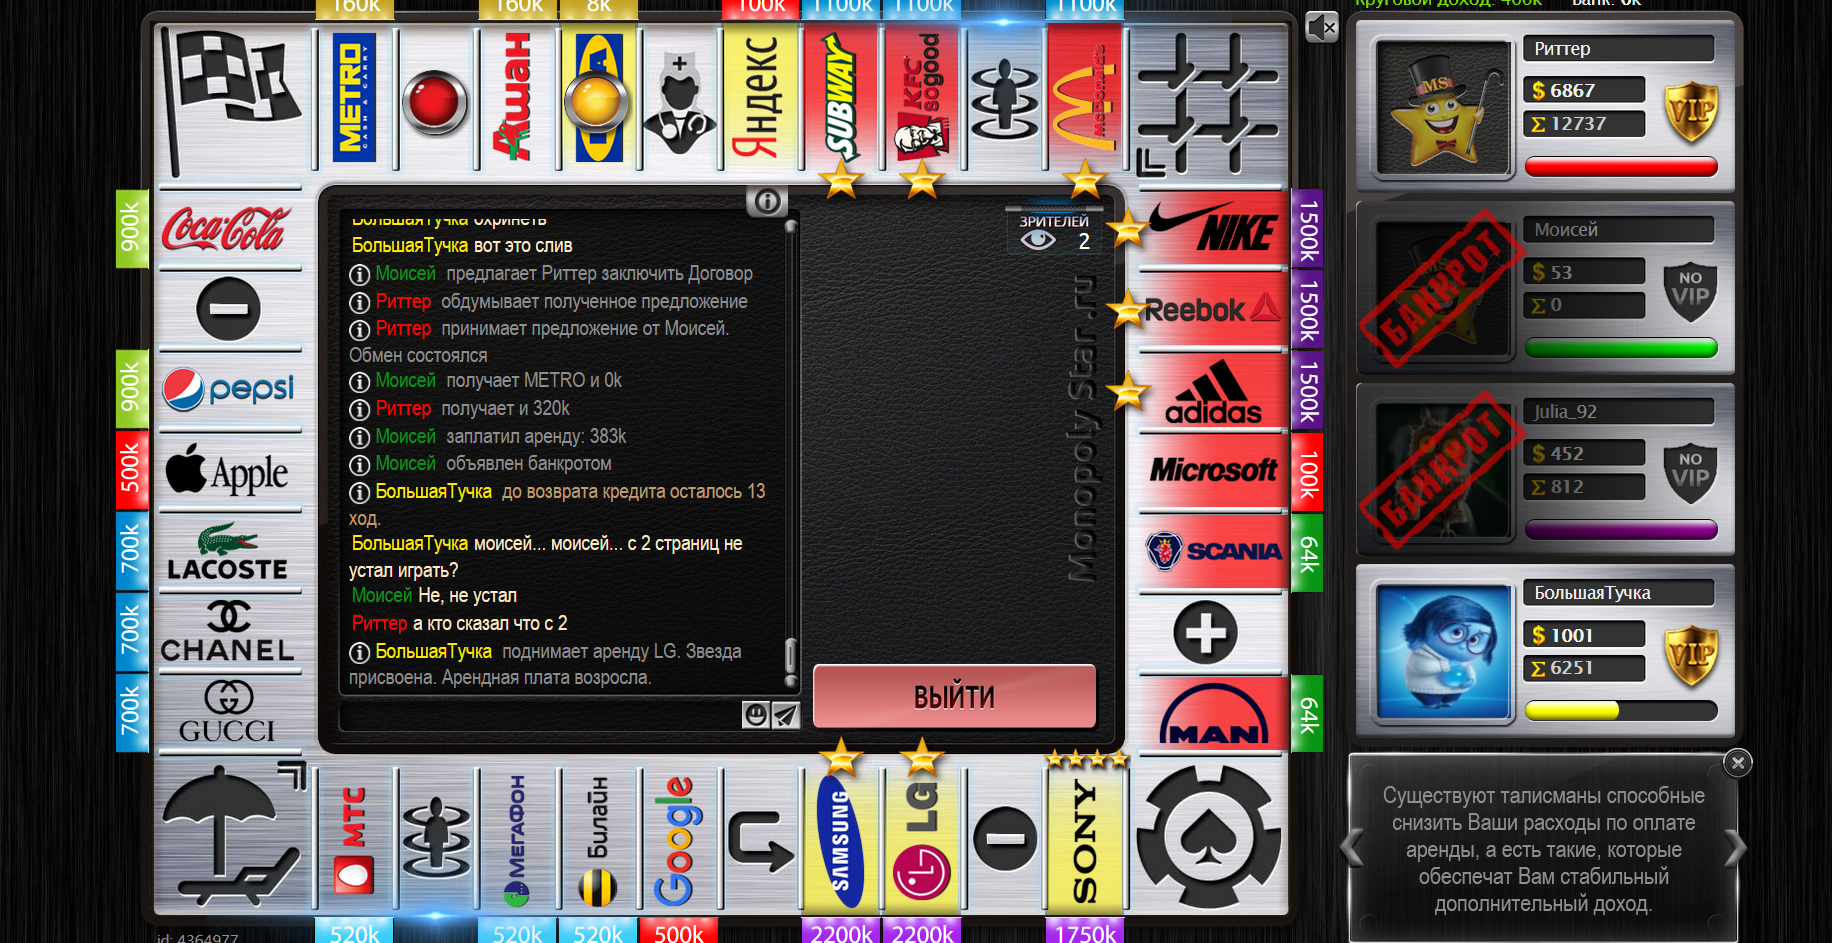Image resolution: width=1832 pixels, height=943 pixels.
Task: Click the beach umbrella vacation corner
Action: click(232, 836)
